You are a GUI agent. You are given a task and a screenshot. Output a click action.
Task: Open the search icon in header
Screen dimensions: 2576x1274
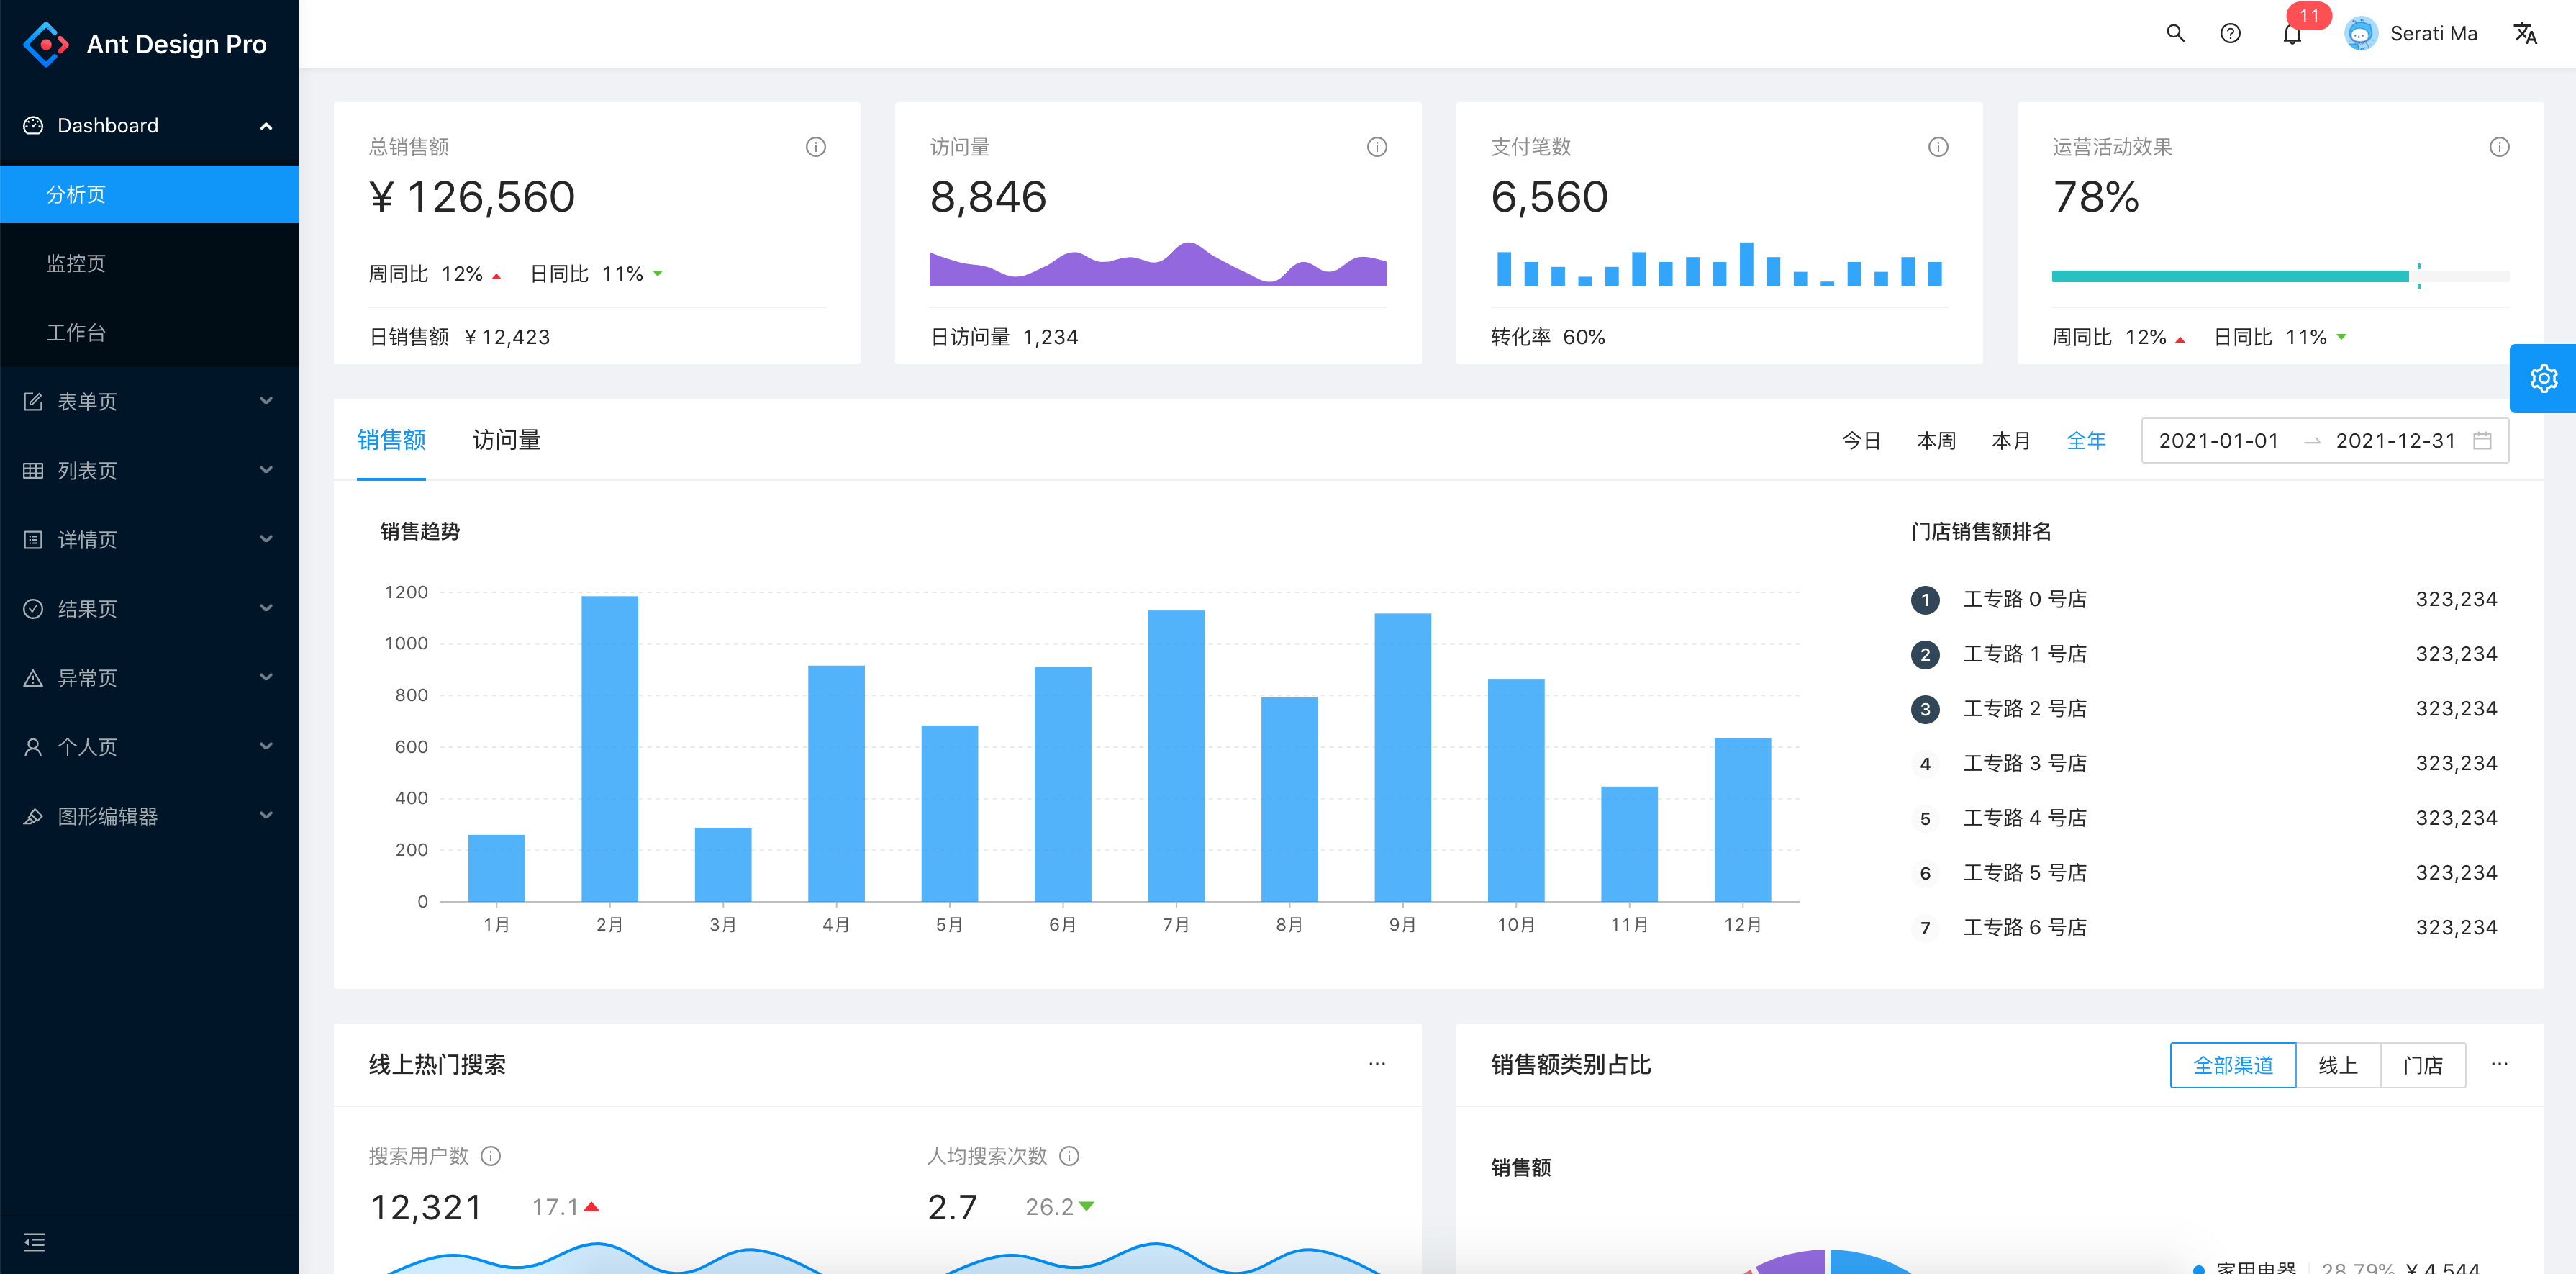click(x=2175, y=34)
